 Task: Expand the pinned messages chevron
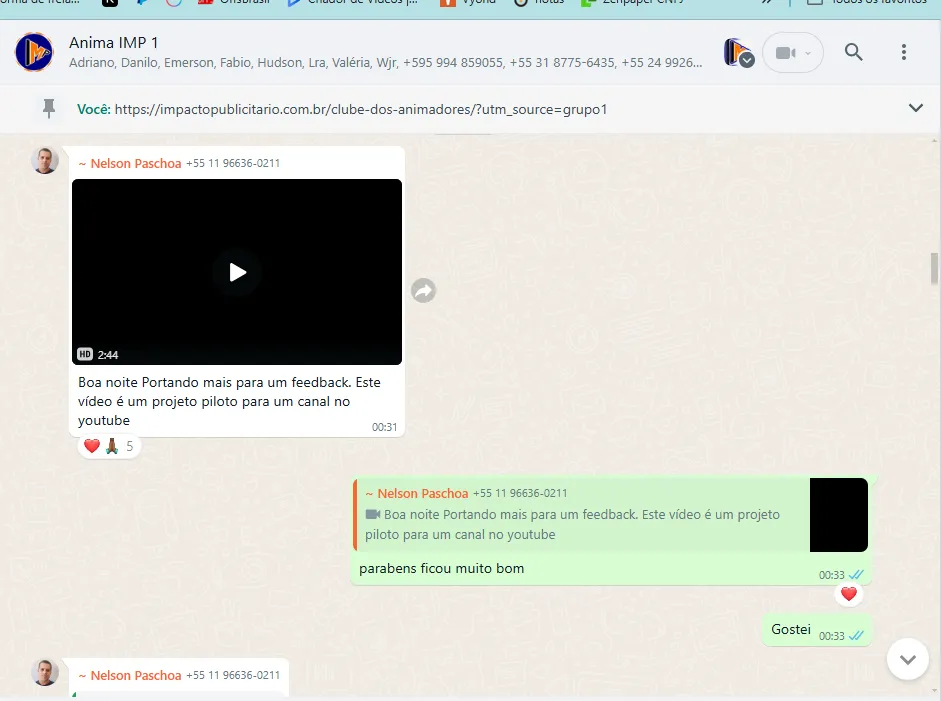916,108
